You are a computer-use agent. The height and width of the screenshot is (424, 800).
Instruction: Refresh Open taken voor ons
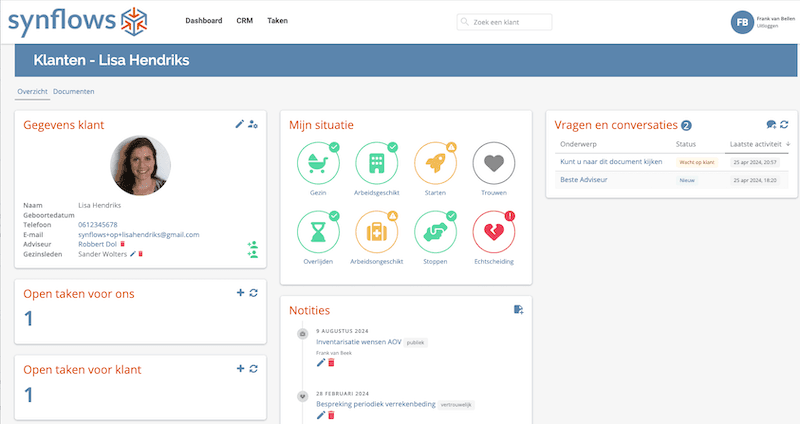(x=254, y=293)
